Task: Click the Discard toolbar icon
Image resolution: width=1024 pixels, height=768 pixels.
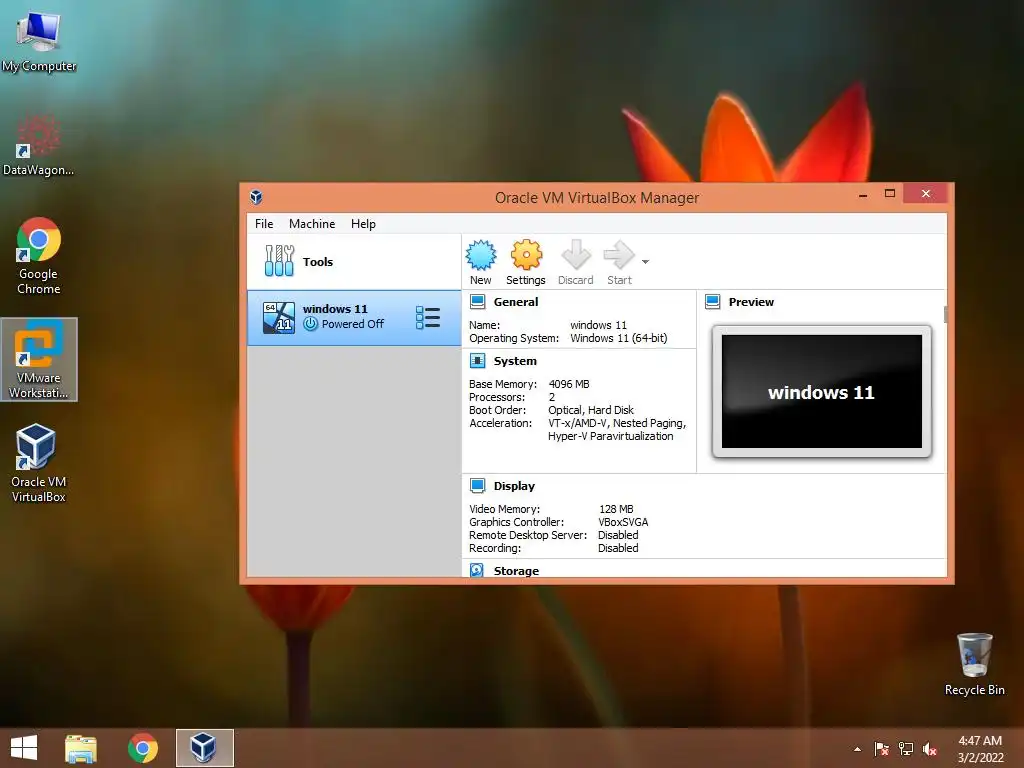Action: [575, 255]
